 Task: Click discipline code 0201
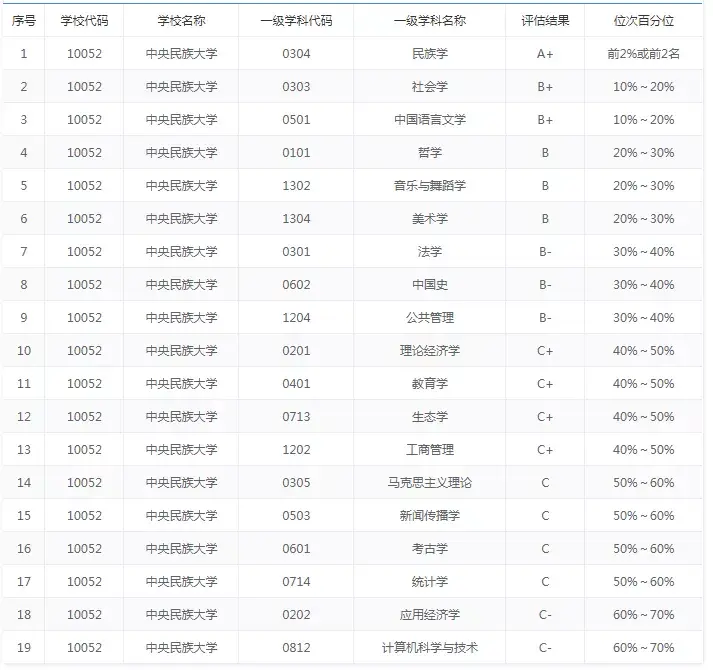[x=296, y=351]
